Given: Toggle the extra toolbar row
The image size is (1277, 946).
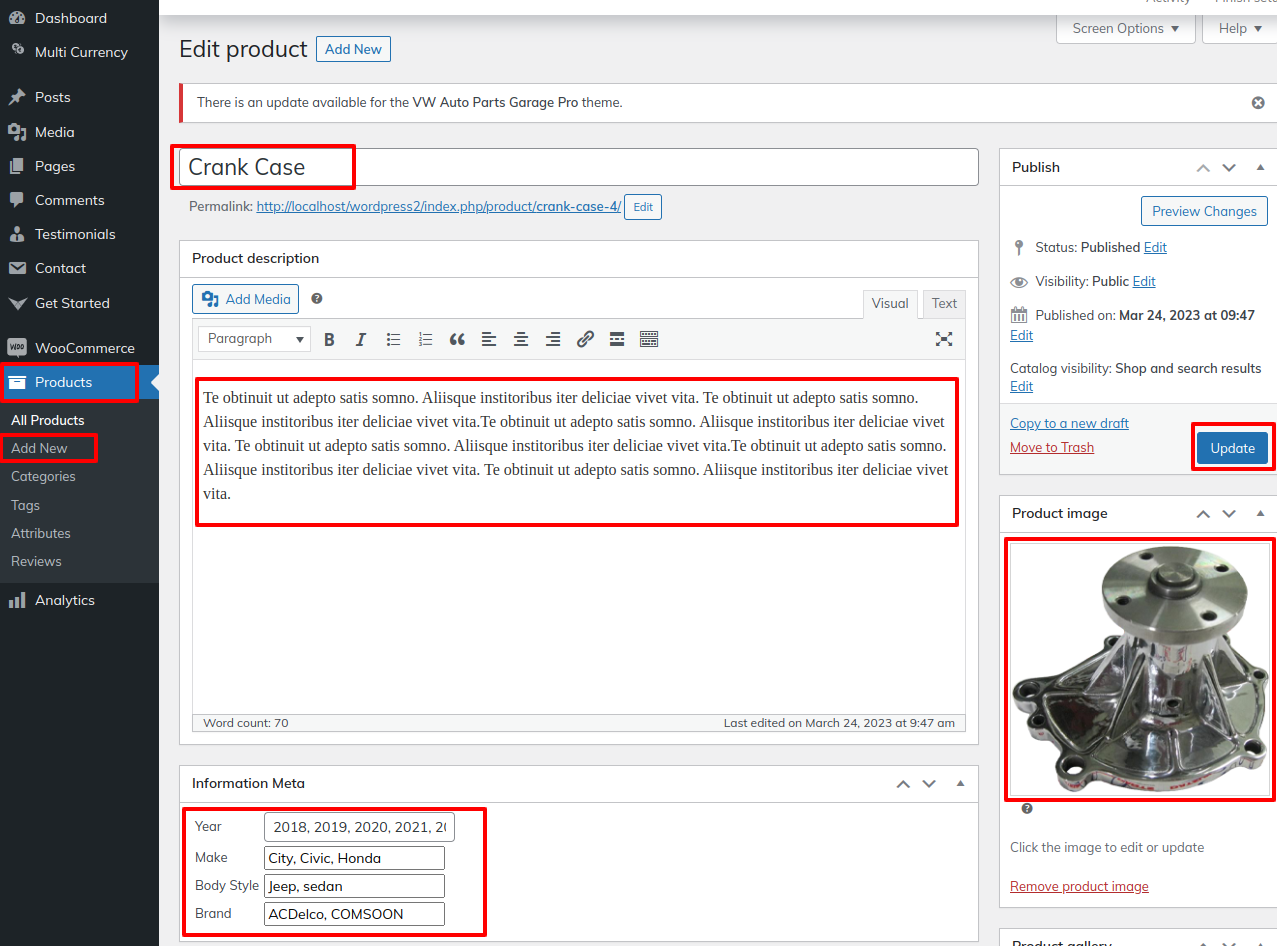Looking at the screenshot, I should 649,340.
